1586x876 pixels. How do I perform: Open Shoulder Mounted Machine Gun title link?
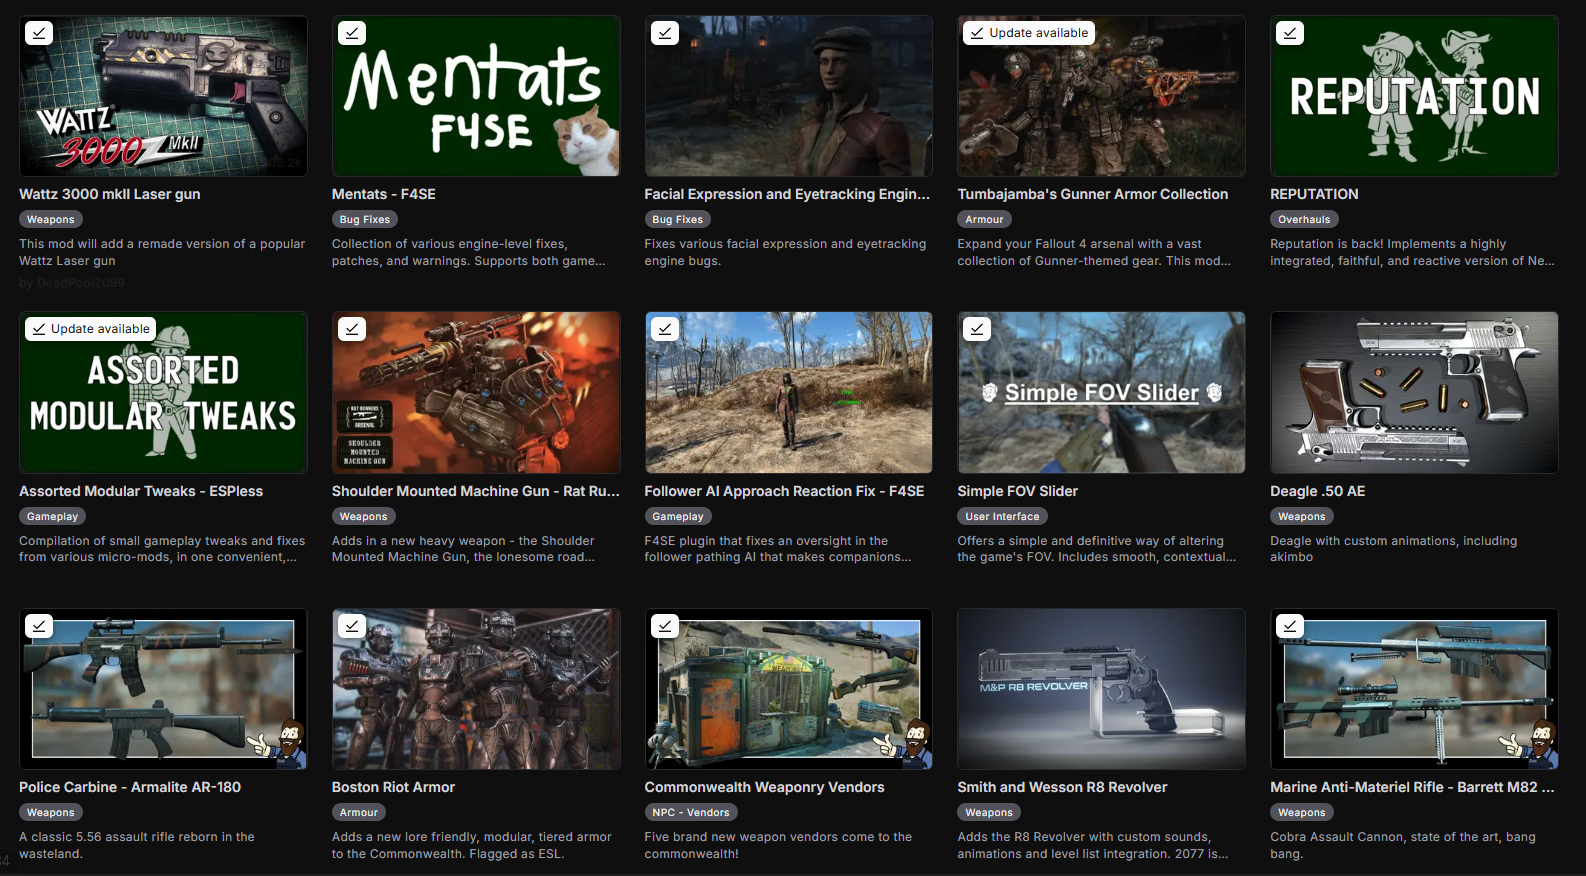click(x=476, y=491)
